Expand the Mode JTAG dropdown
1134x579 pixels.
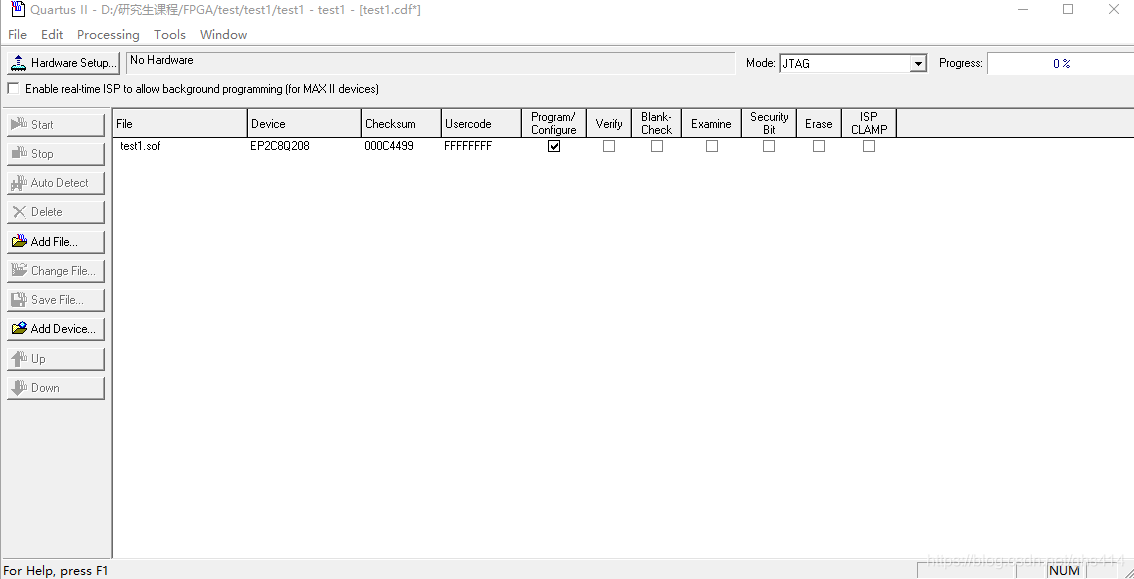coord(918,64)
